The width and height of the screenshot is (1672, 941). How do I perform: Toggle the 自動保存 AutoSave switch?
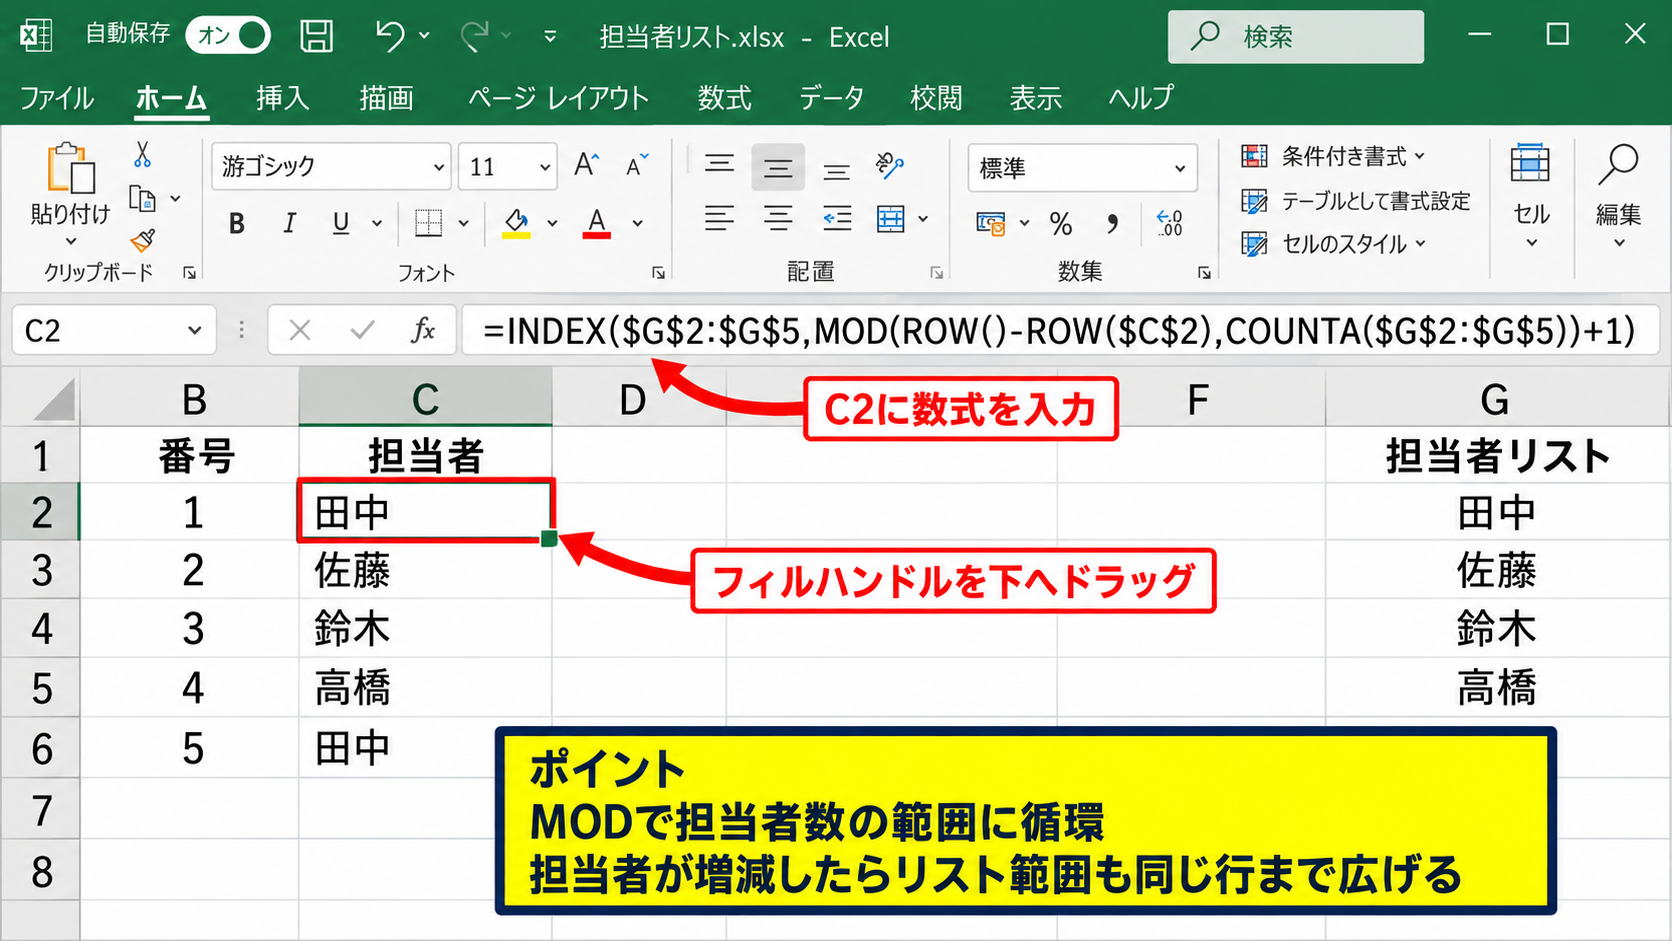(228, 36)
